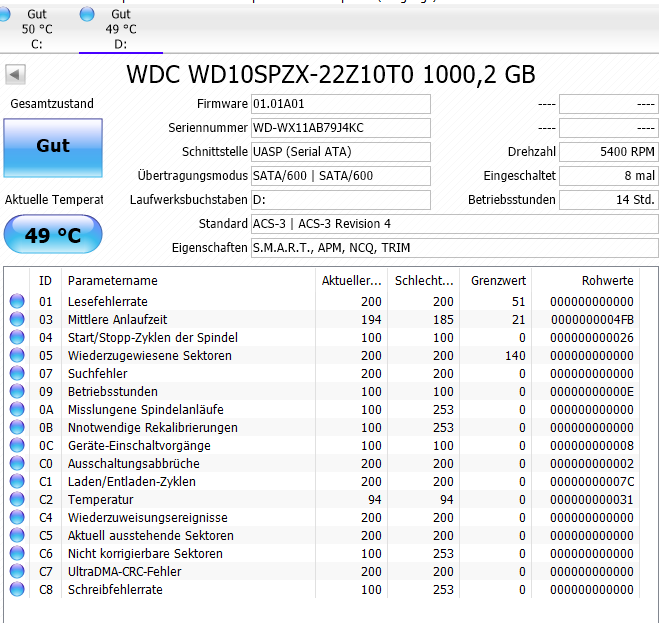This screenshot has height=623, width=659.
Task: Click the 49 °C temperature button
Action: (53, 234)
